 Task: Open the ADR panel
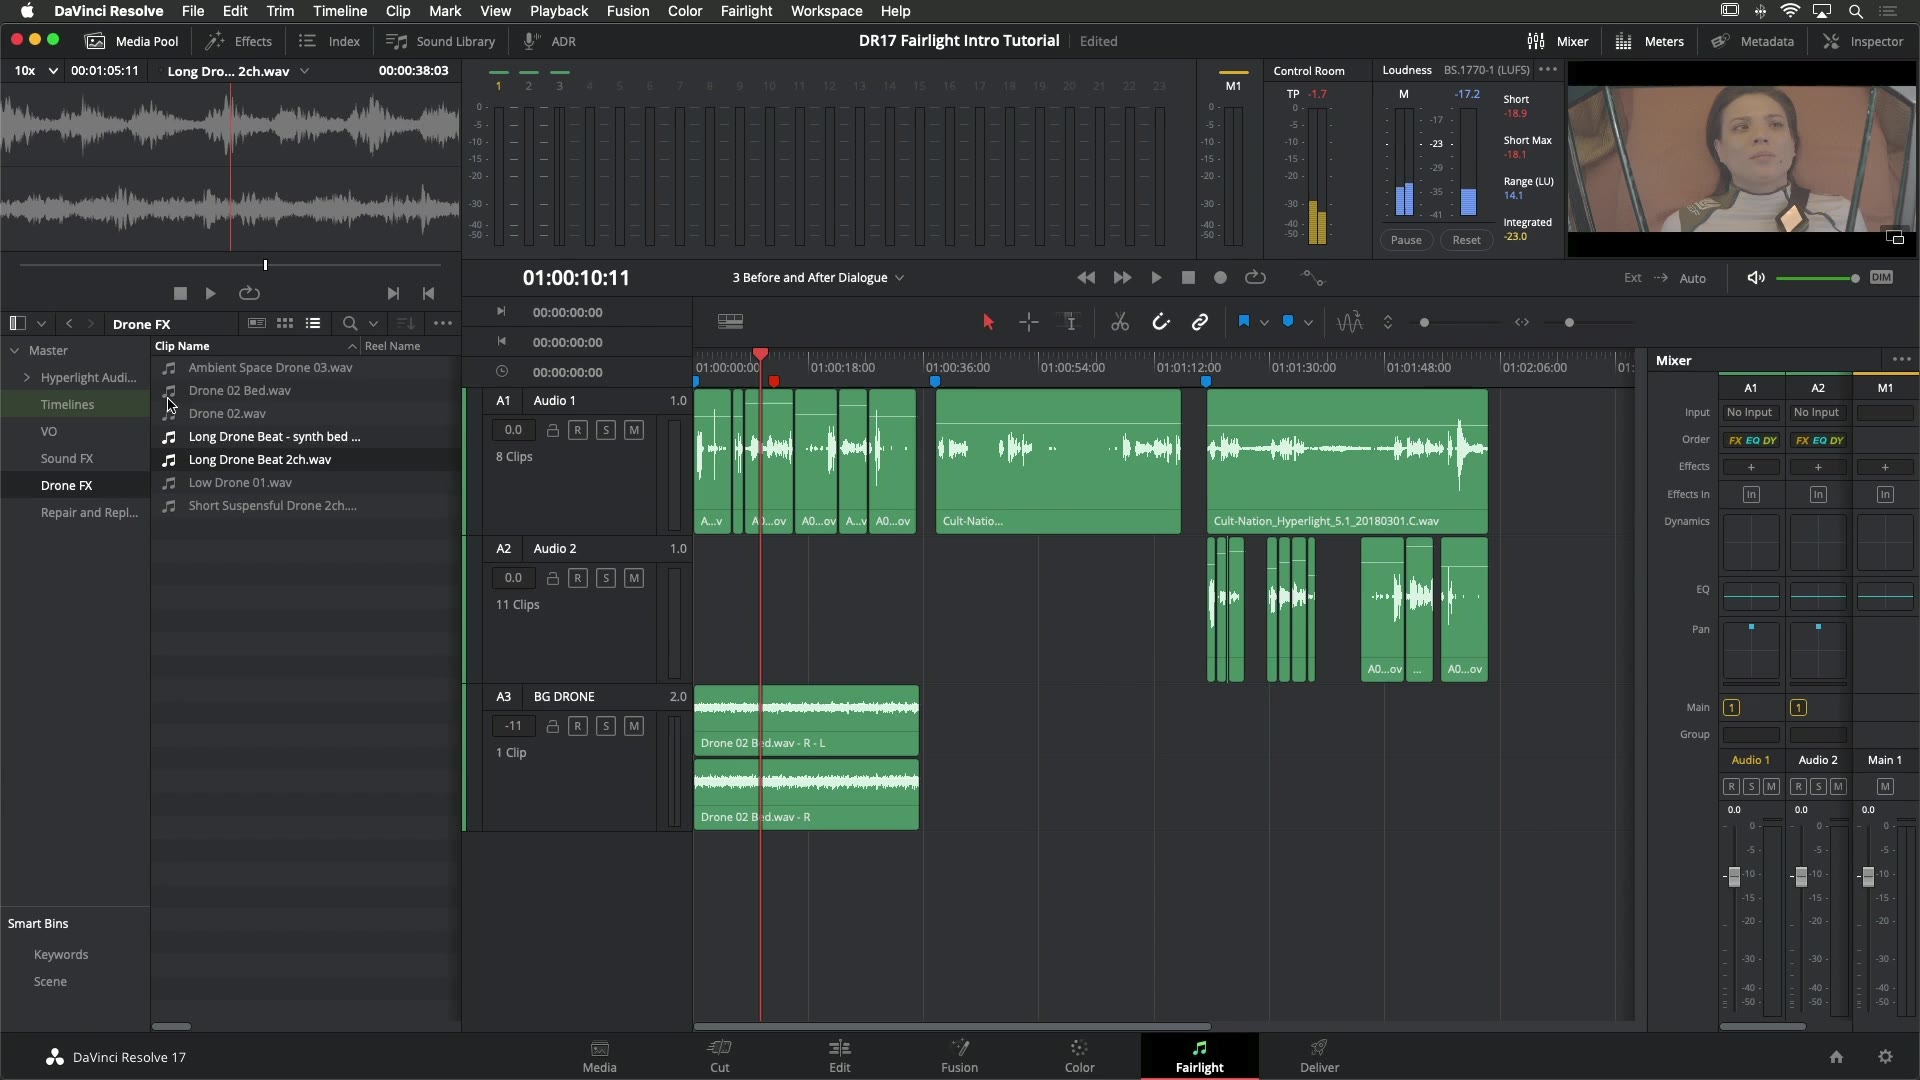click(550, 41)
